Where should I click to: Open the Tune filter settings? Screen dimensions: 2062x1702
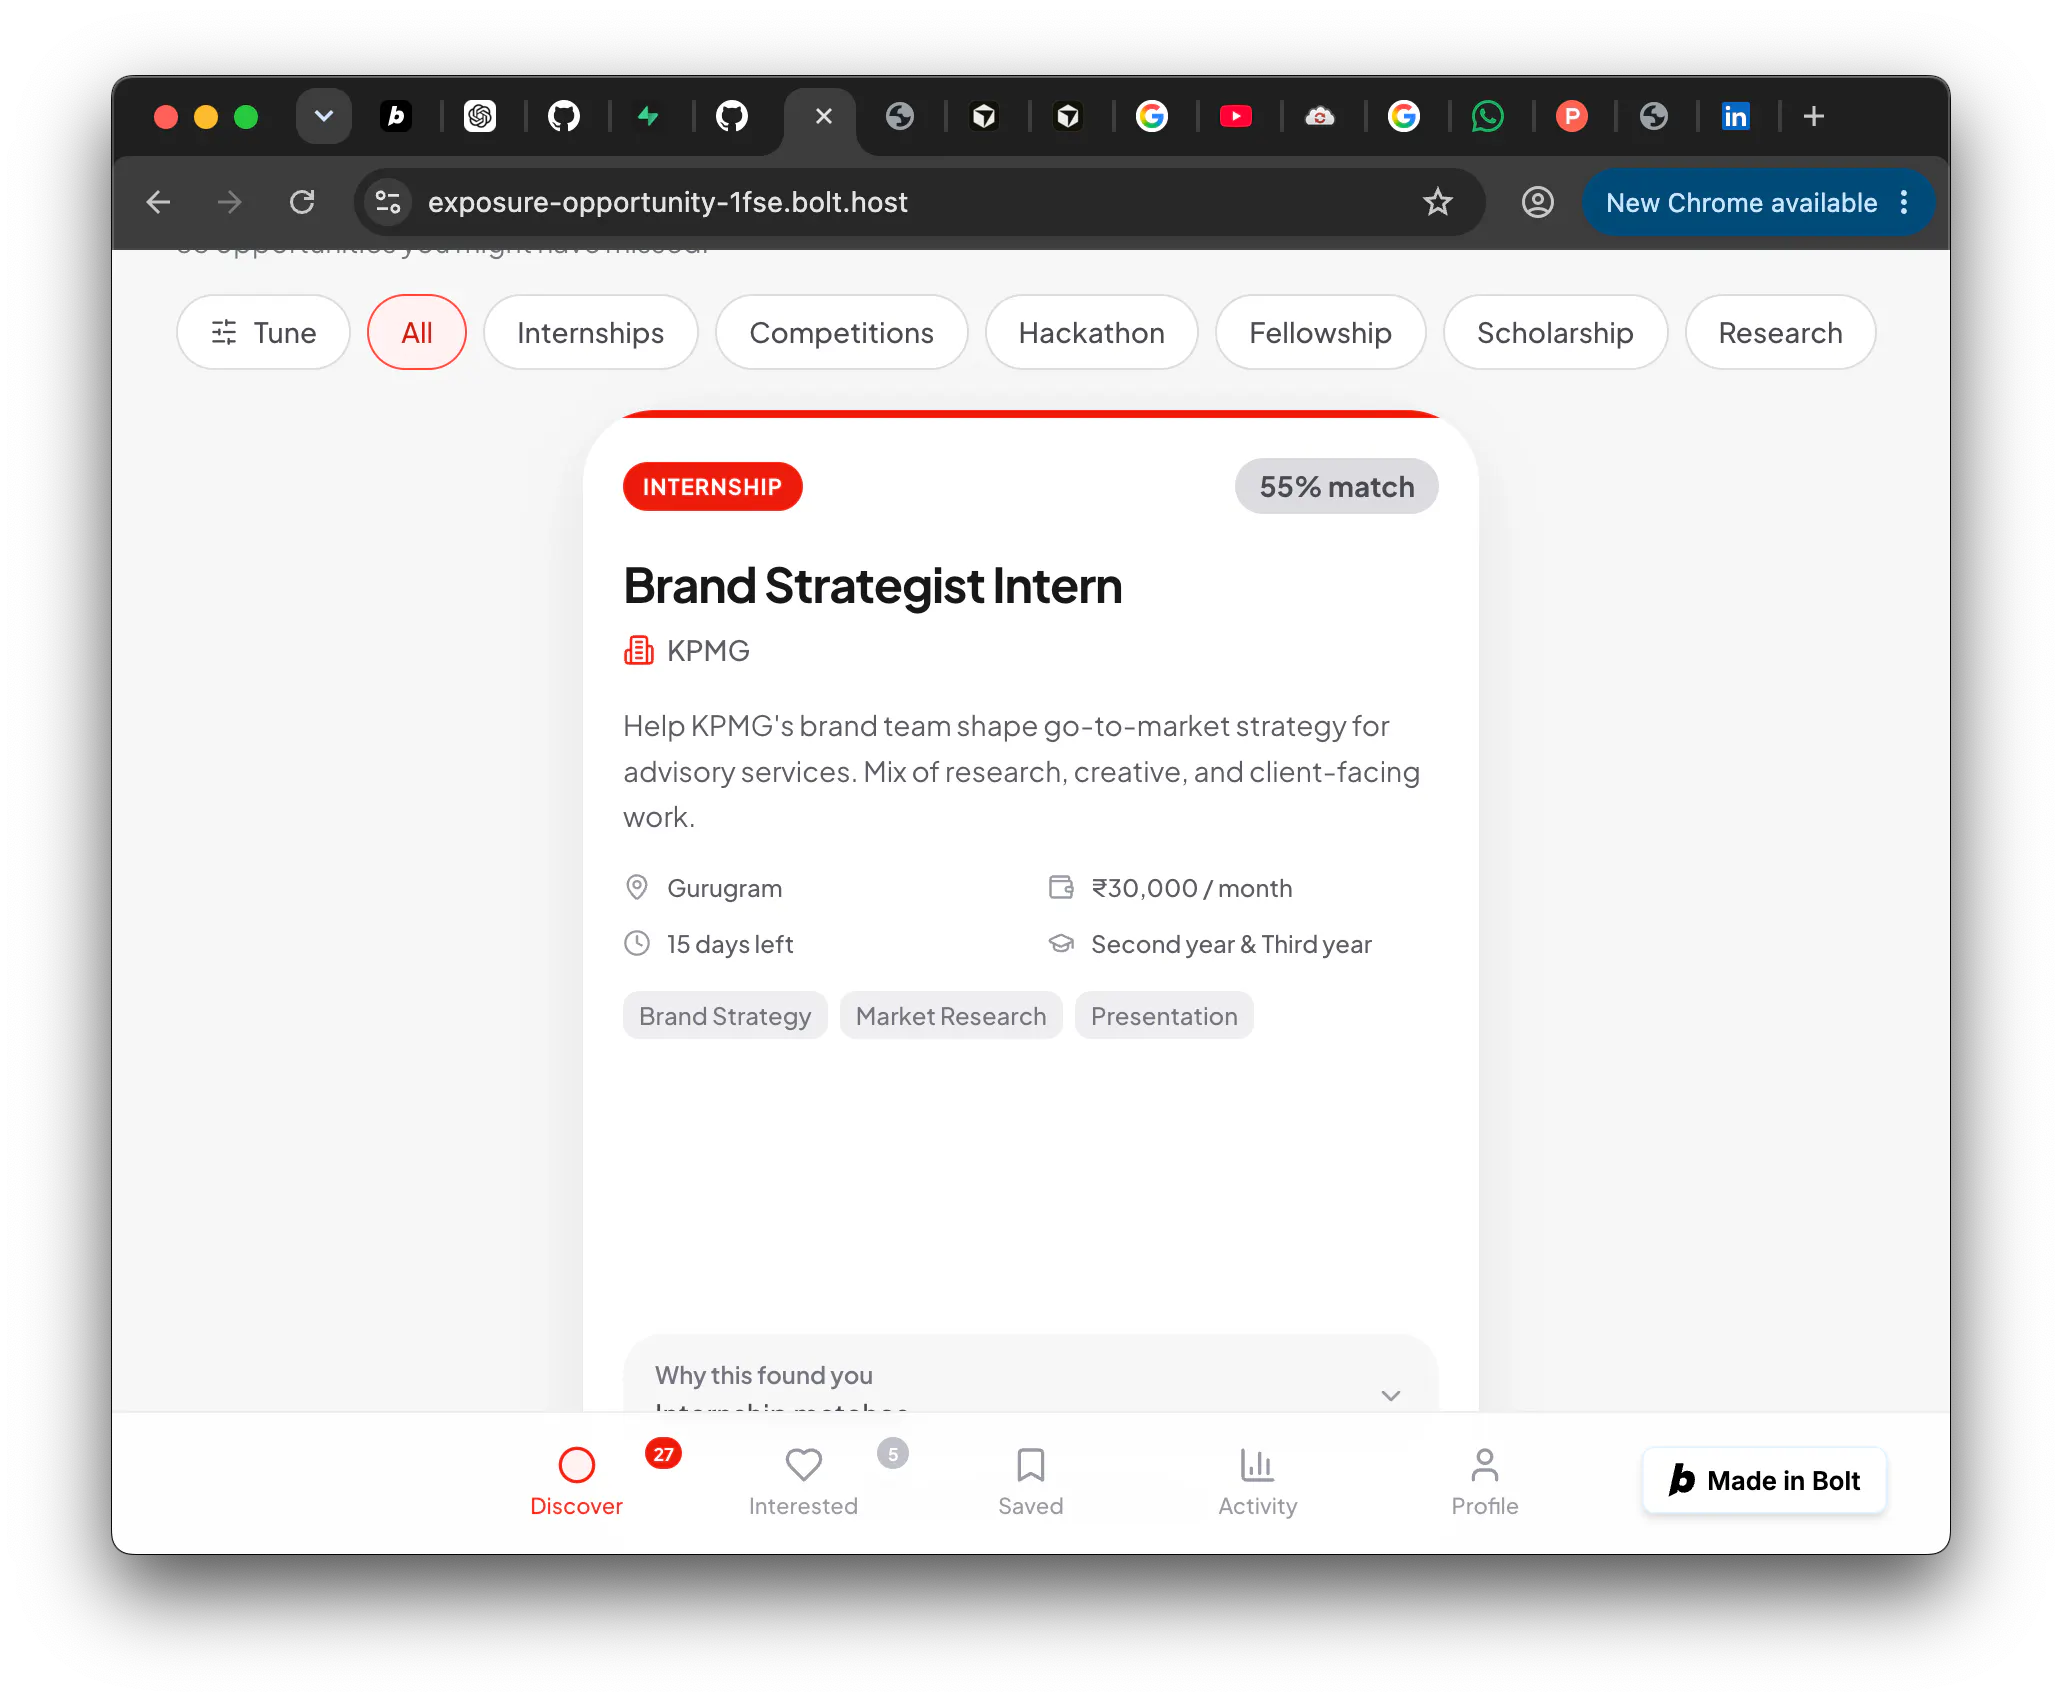[x=263, y=333]
